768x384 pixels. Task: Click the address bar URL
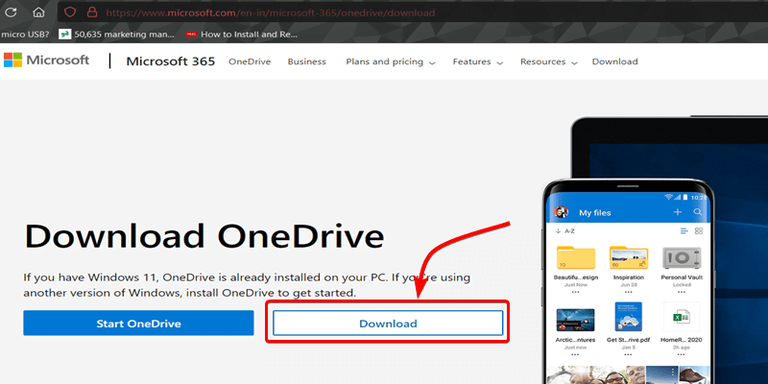(x=270, y=13)
